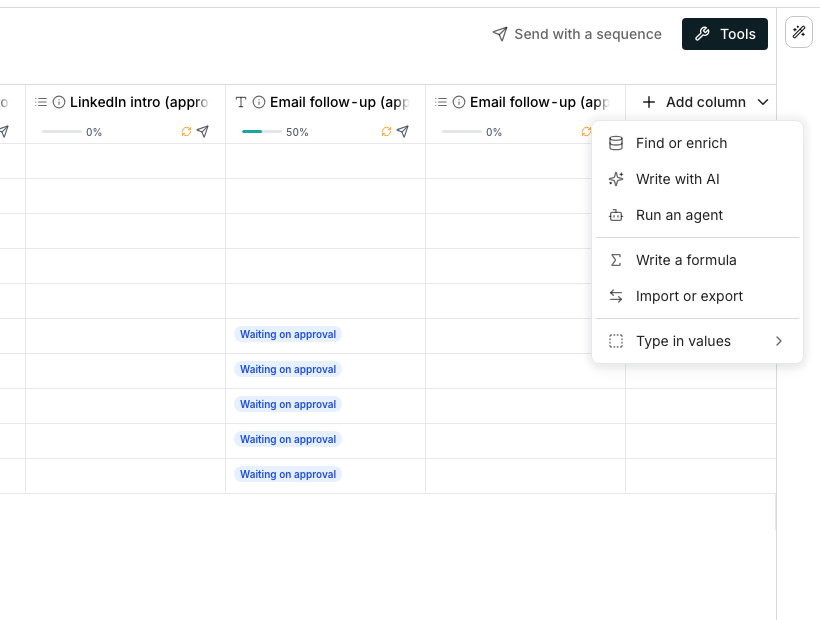This screenshot has height=620, width=820.
Task: Click the Write a formula sigma icon
Action: click(616, 260)
